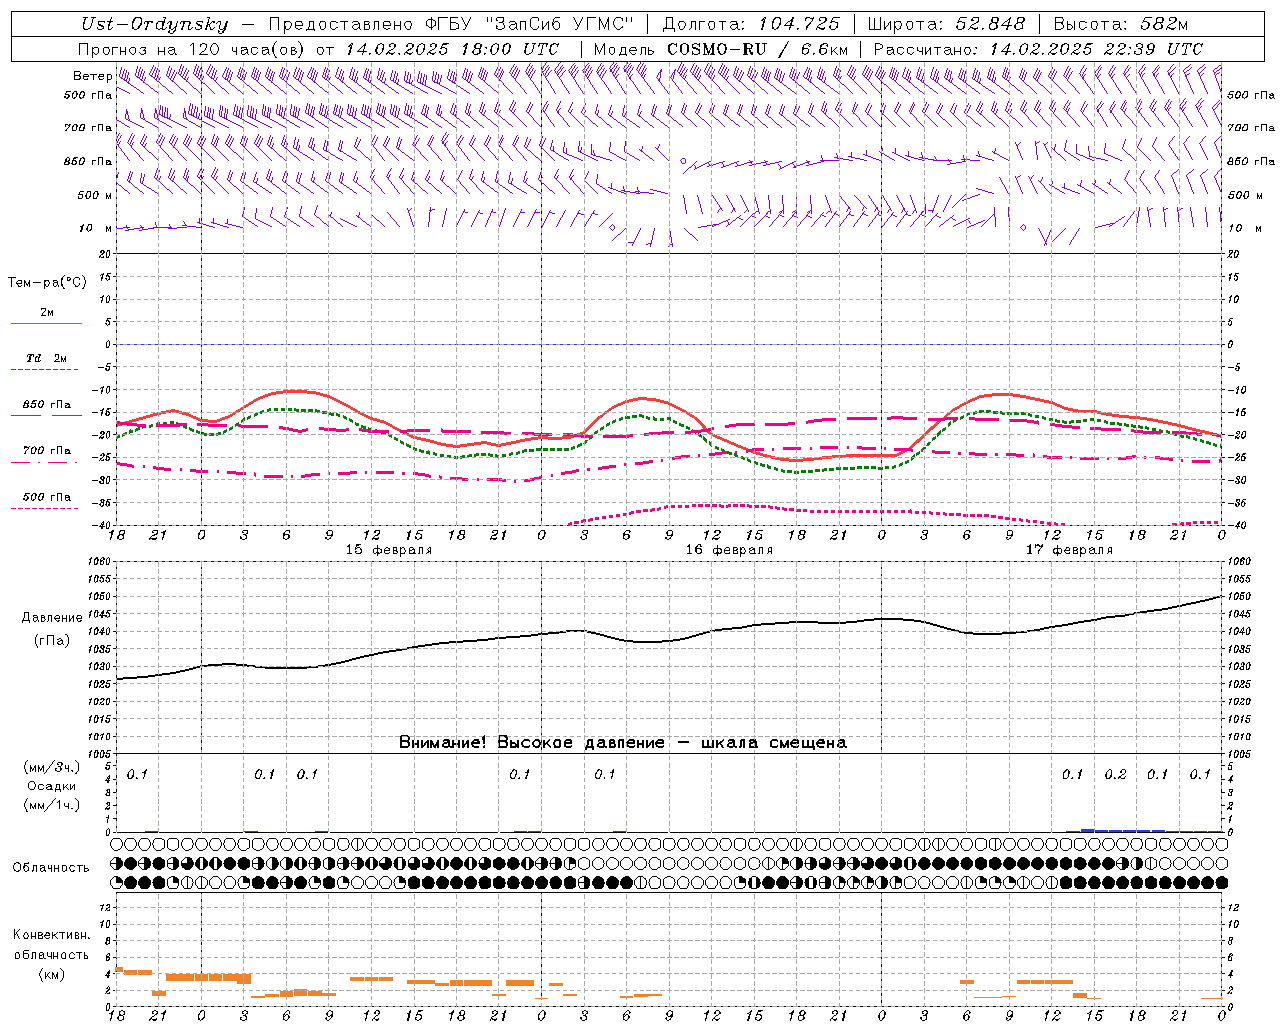Viewport: 1280px width, 1024px height.
Task: Click the 'Осадки' precipitation label
Action: [52, 786]
